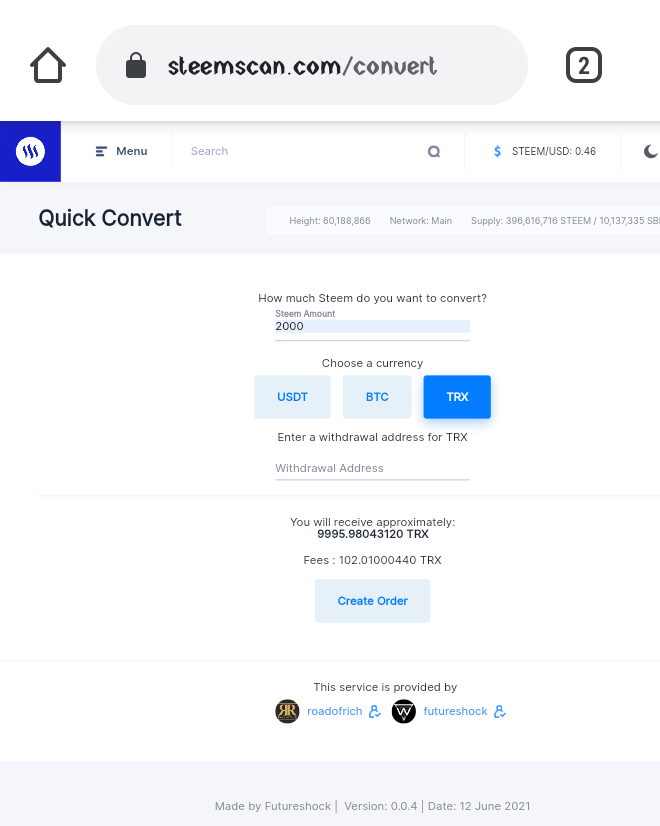660x826 pixels.
Task: Open the browser tabs counter showing 2
Action: tap(584, 65)
